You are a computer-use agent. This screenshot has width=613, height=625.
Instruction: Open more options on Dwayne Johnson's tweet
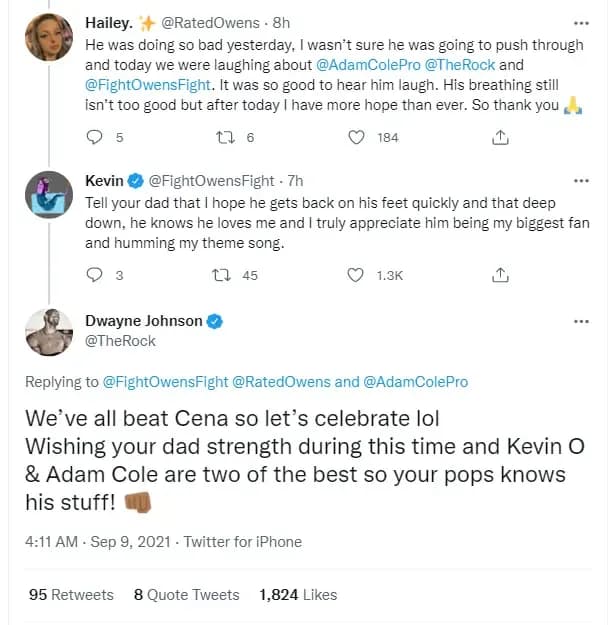581,322
